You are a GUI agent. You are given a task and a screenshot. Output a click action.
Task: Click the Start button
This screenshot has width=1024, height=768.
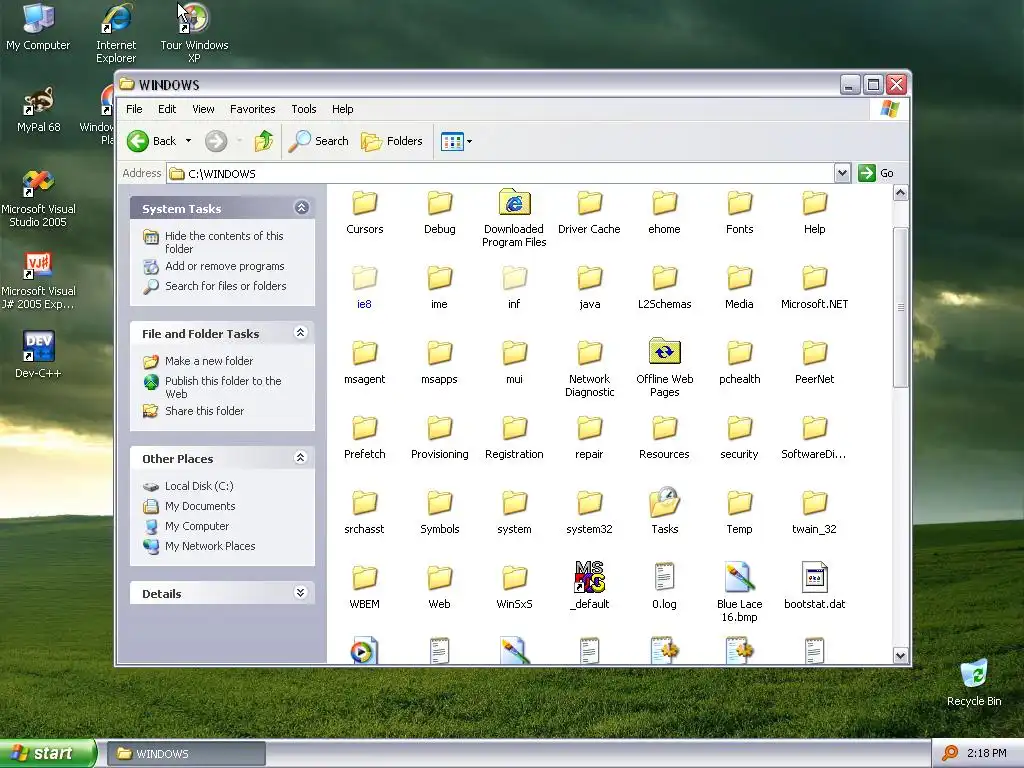coord(47,754)
